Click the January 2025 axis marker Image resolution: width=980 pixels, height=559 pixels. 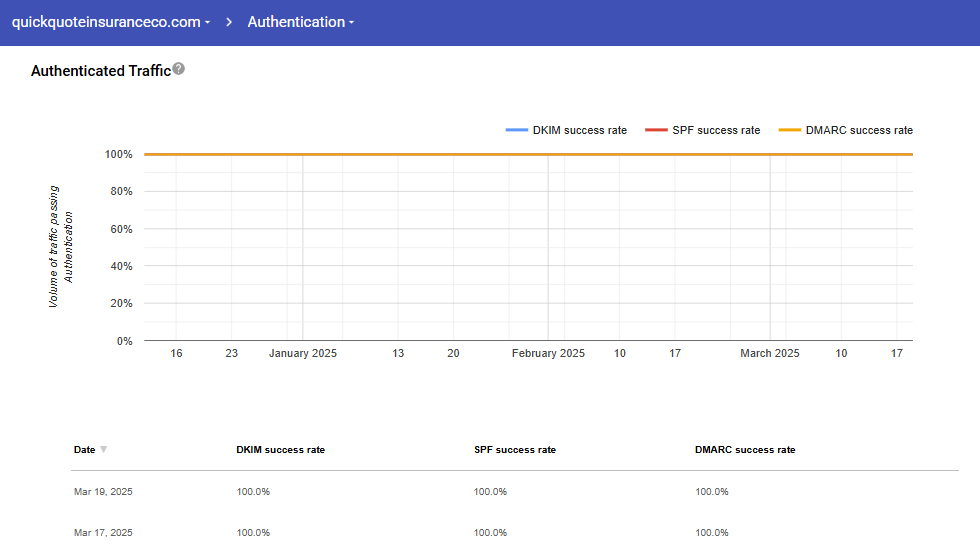(303, 354)
